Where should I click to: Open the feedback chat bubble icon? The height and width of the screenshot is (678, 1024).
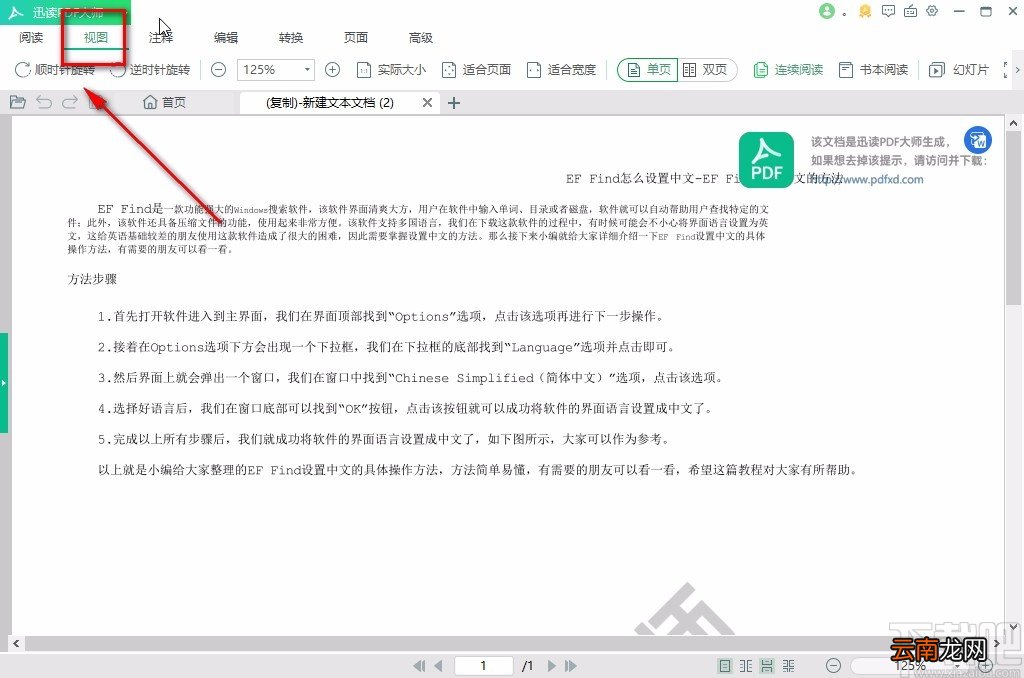(888, 11)
